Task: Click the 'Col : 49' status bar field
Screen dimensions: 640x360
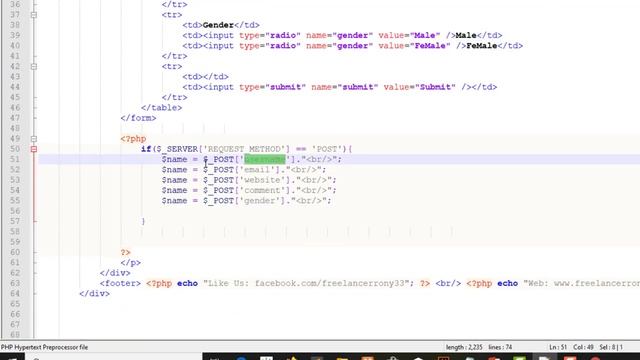Action: click(583, 347)
